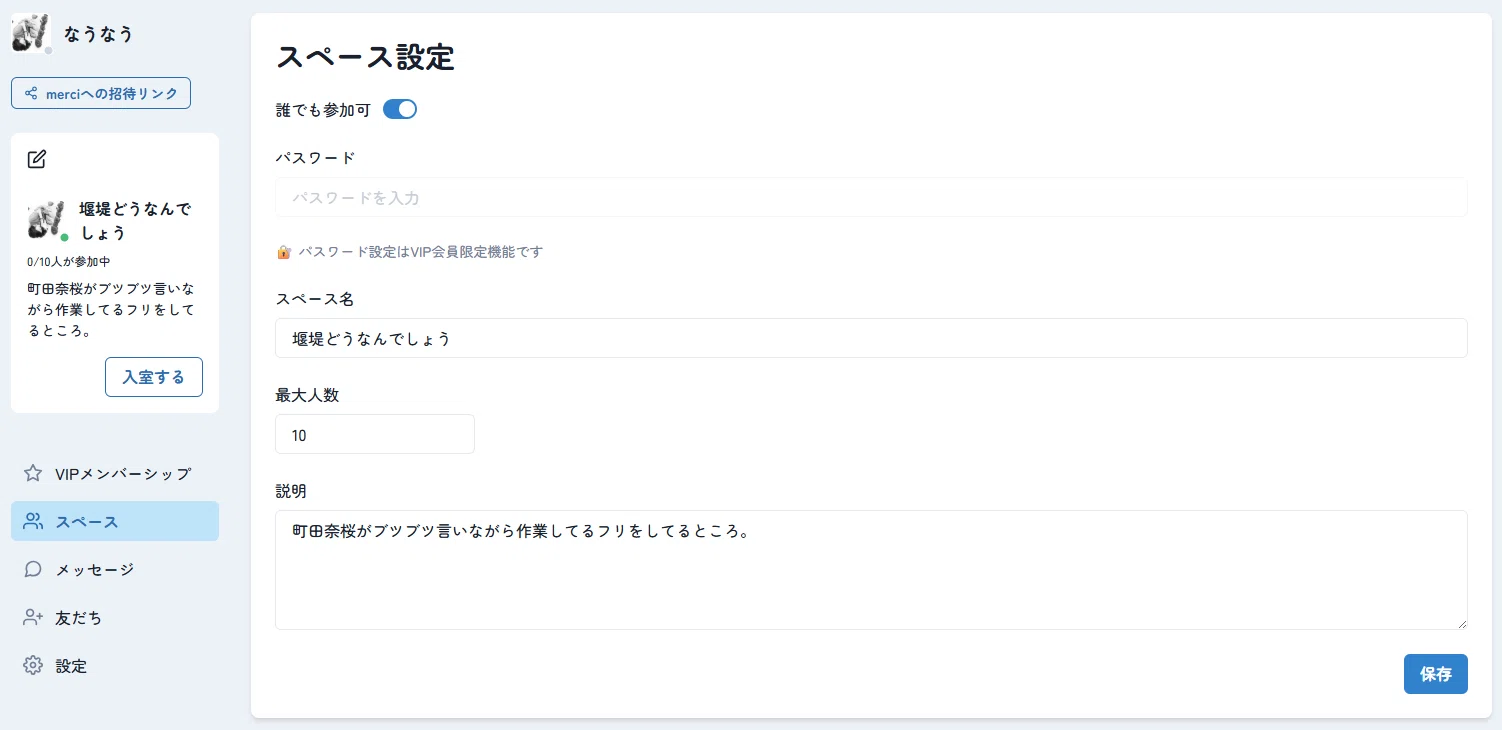Focus the パスワードを入力 field

(871, 198)
